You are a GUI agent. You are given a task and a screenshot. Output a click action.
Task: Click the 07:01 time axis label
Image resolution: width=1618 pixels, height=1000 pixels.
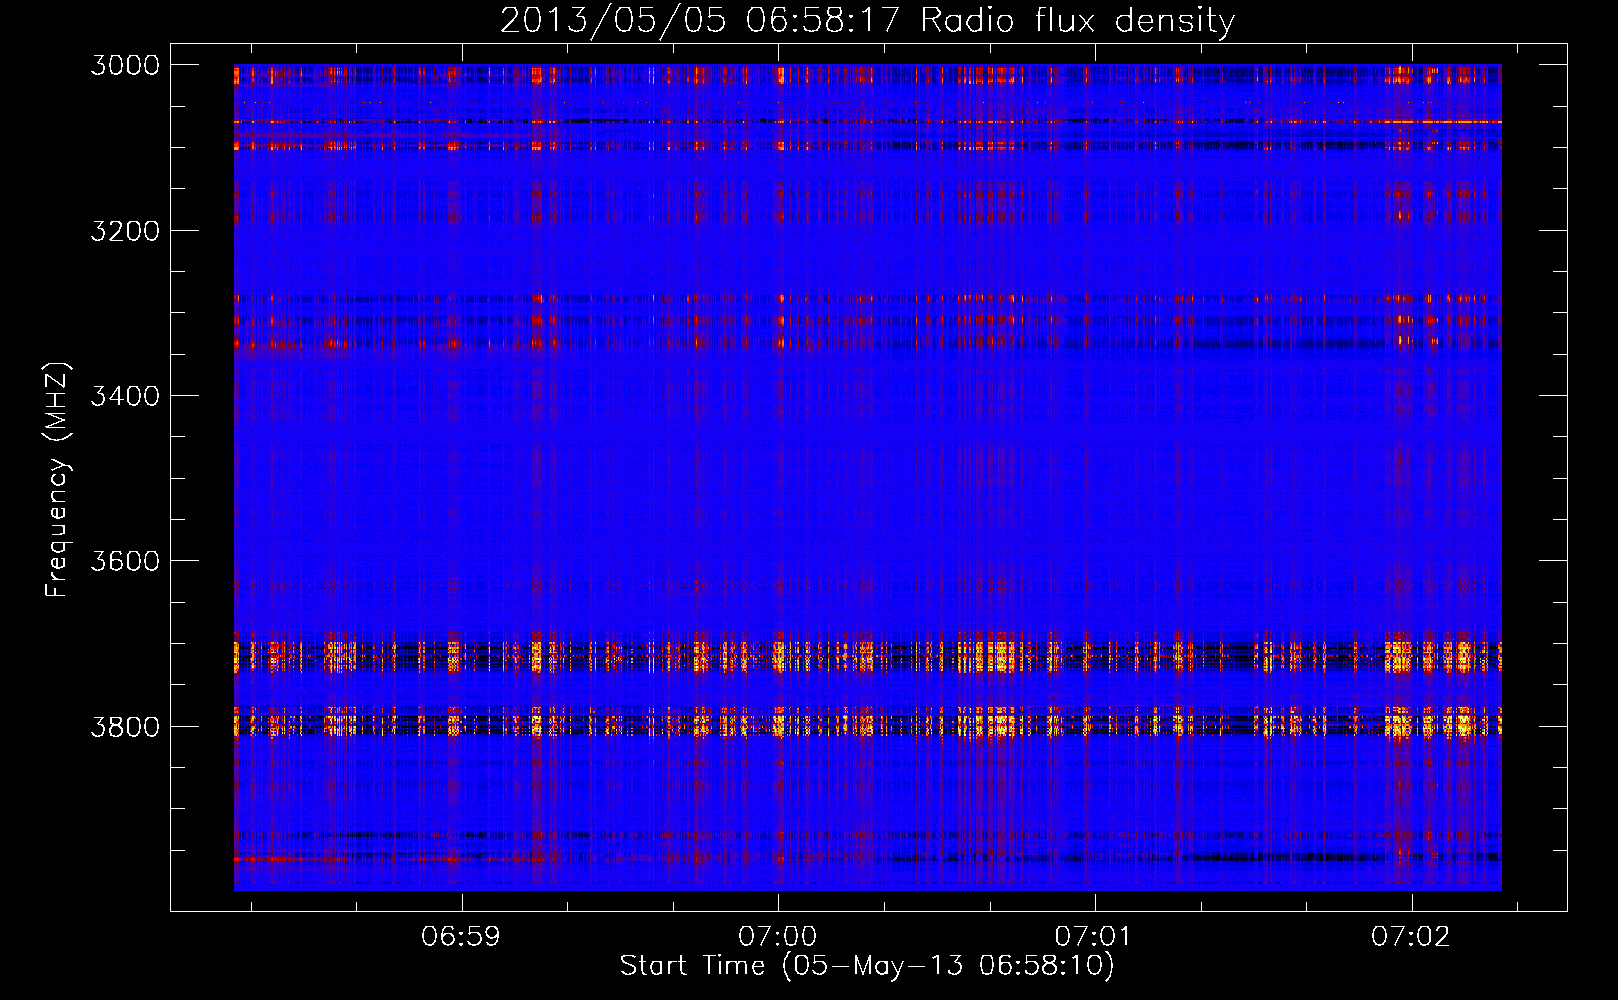[1094, 937]
